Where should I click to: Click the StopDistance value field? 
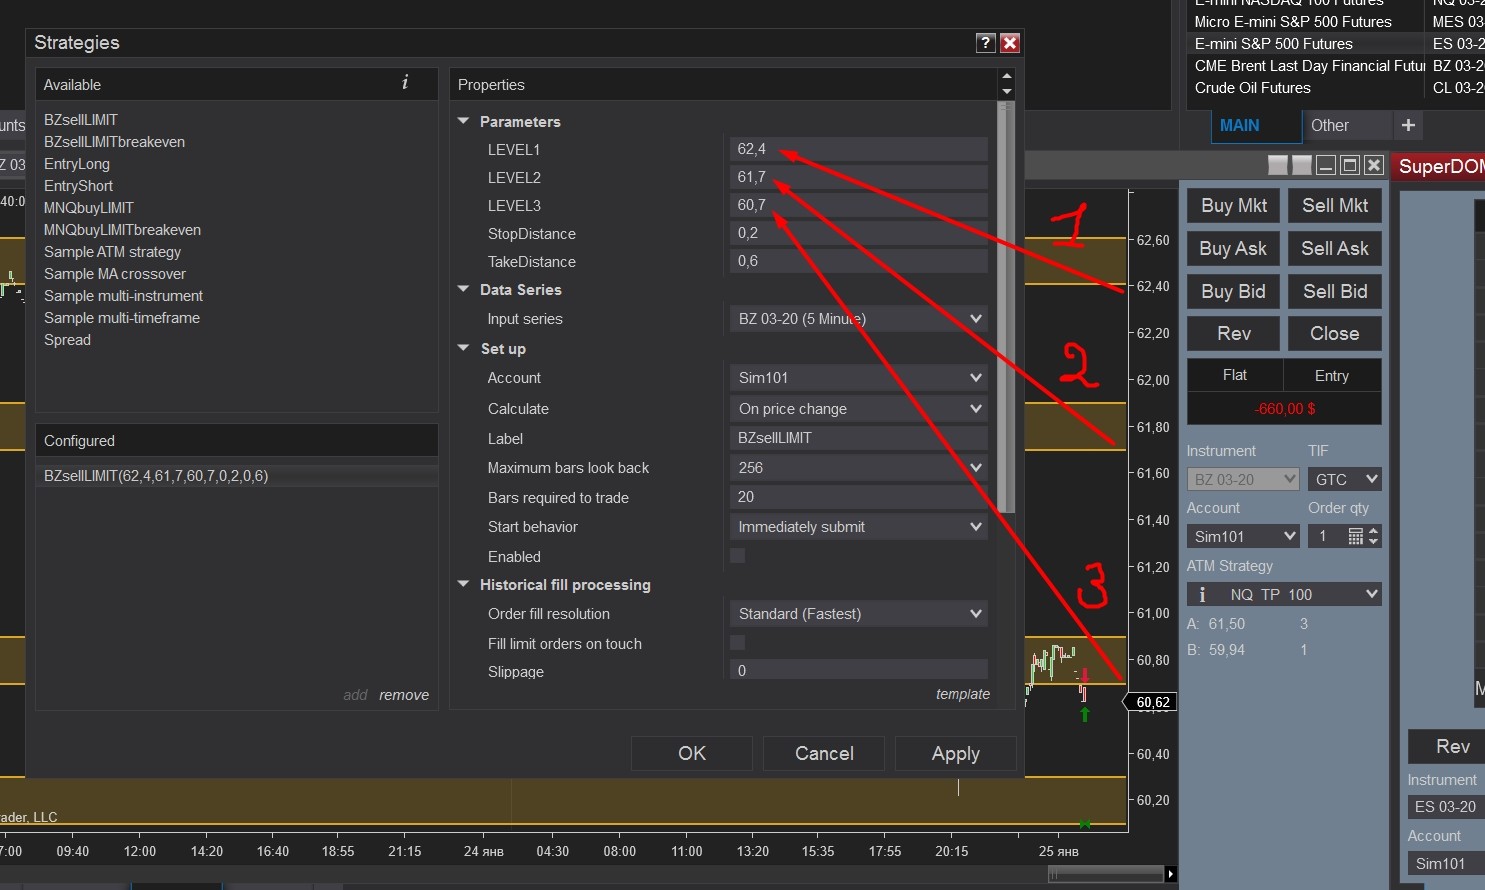859,233
